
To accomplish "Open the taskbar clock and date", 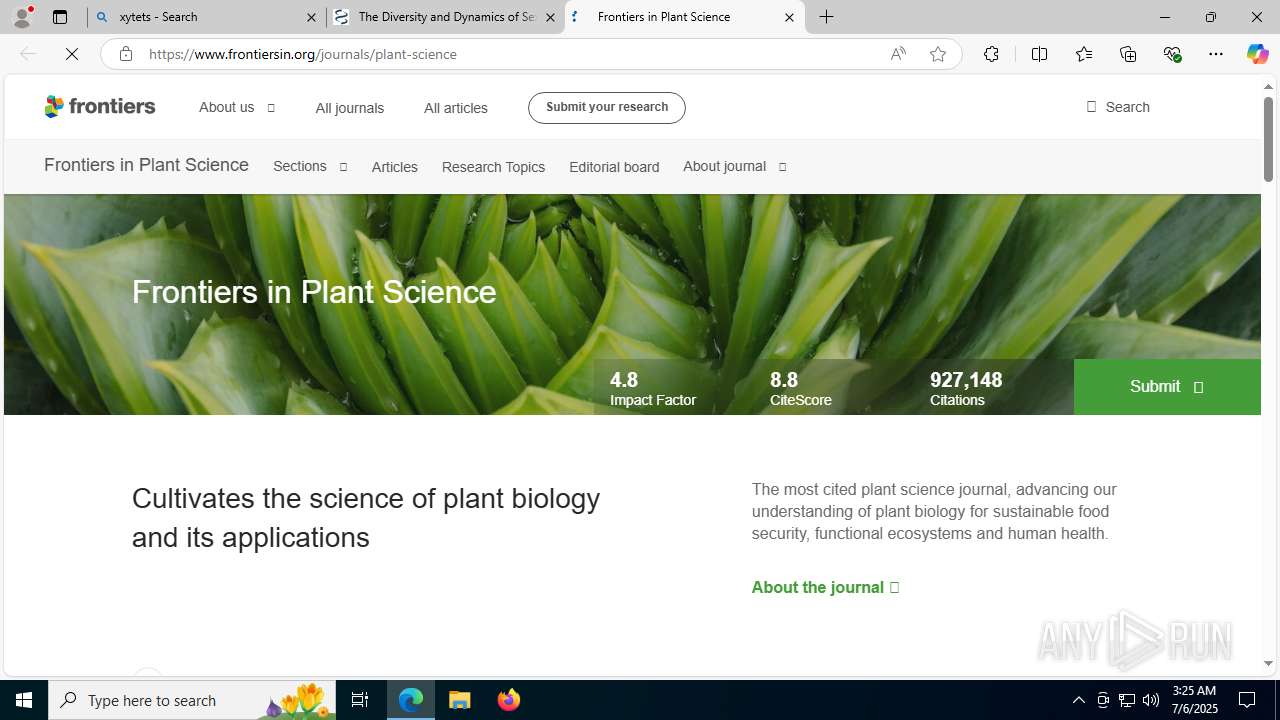I will point(1193,700).
